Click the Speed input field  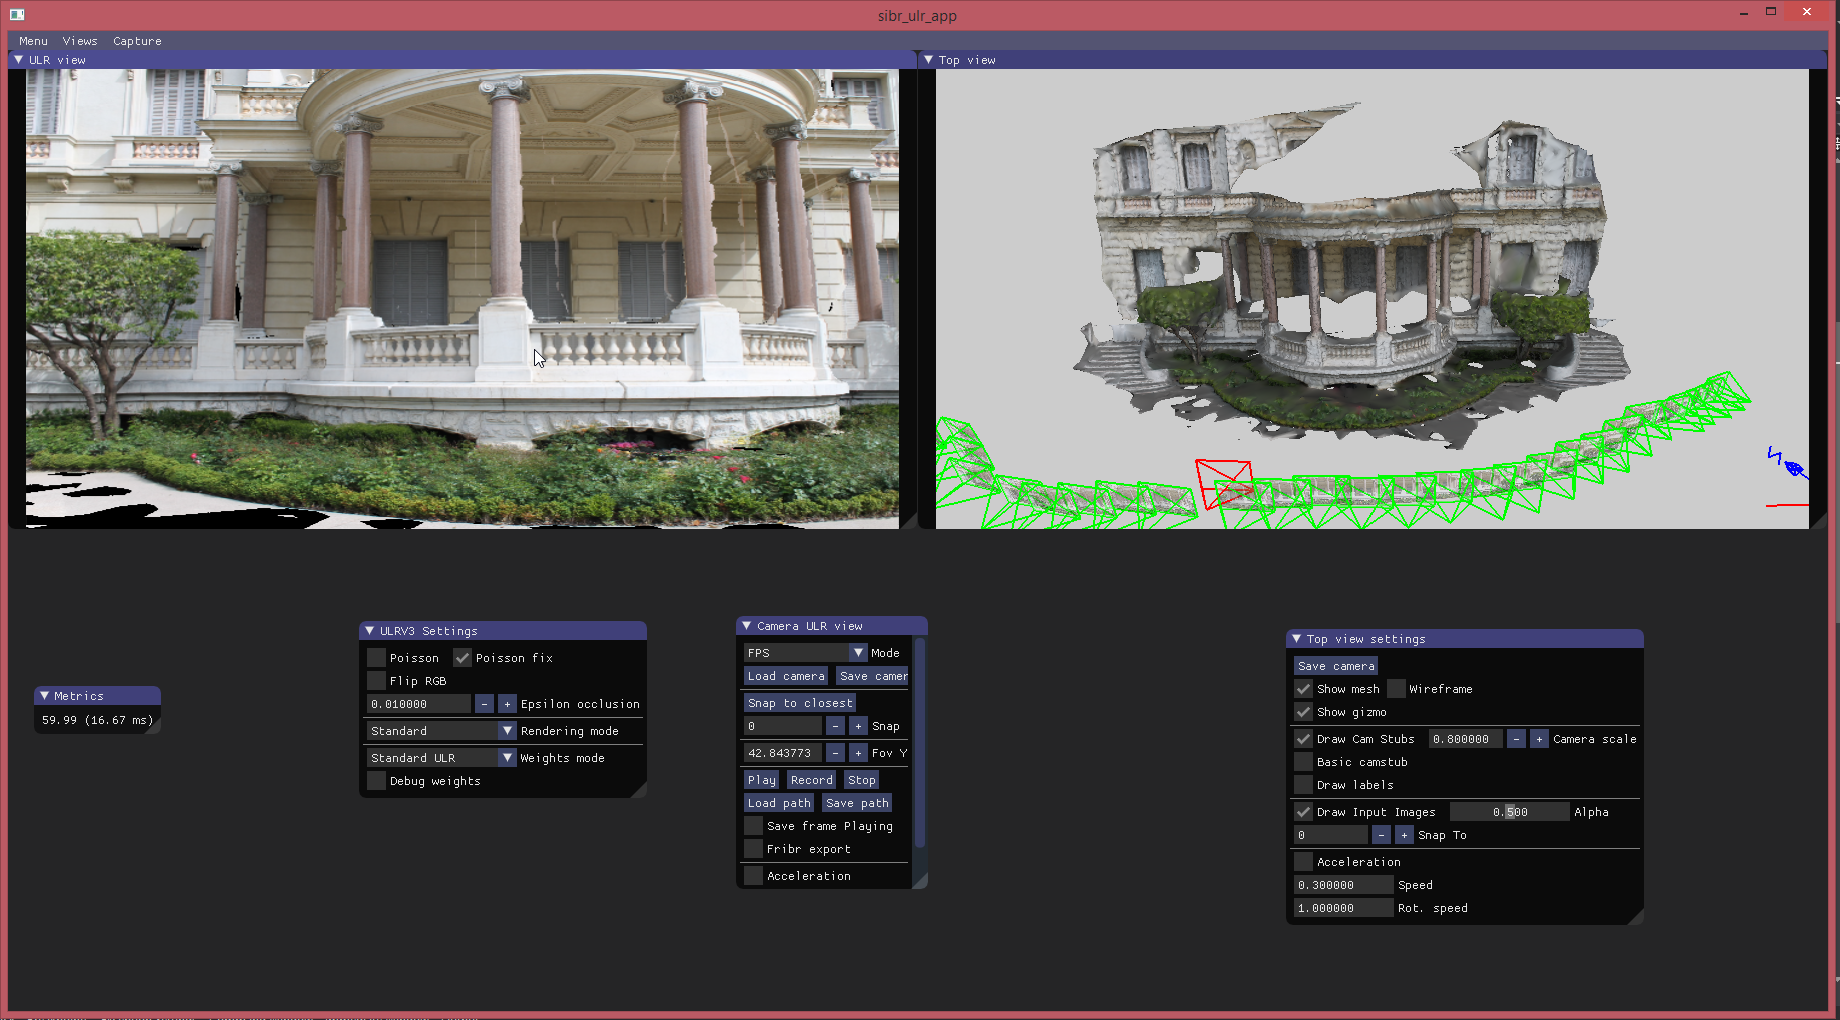tap(1342, 885)
